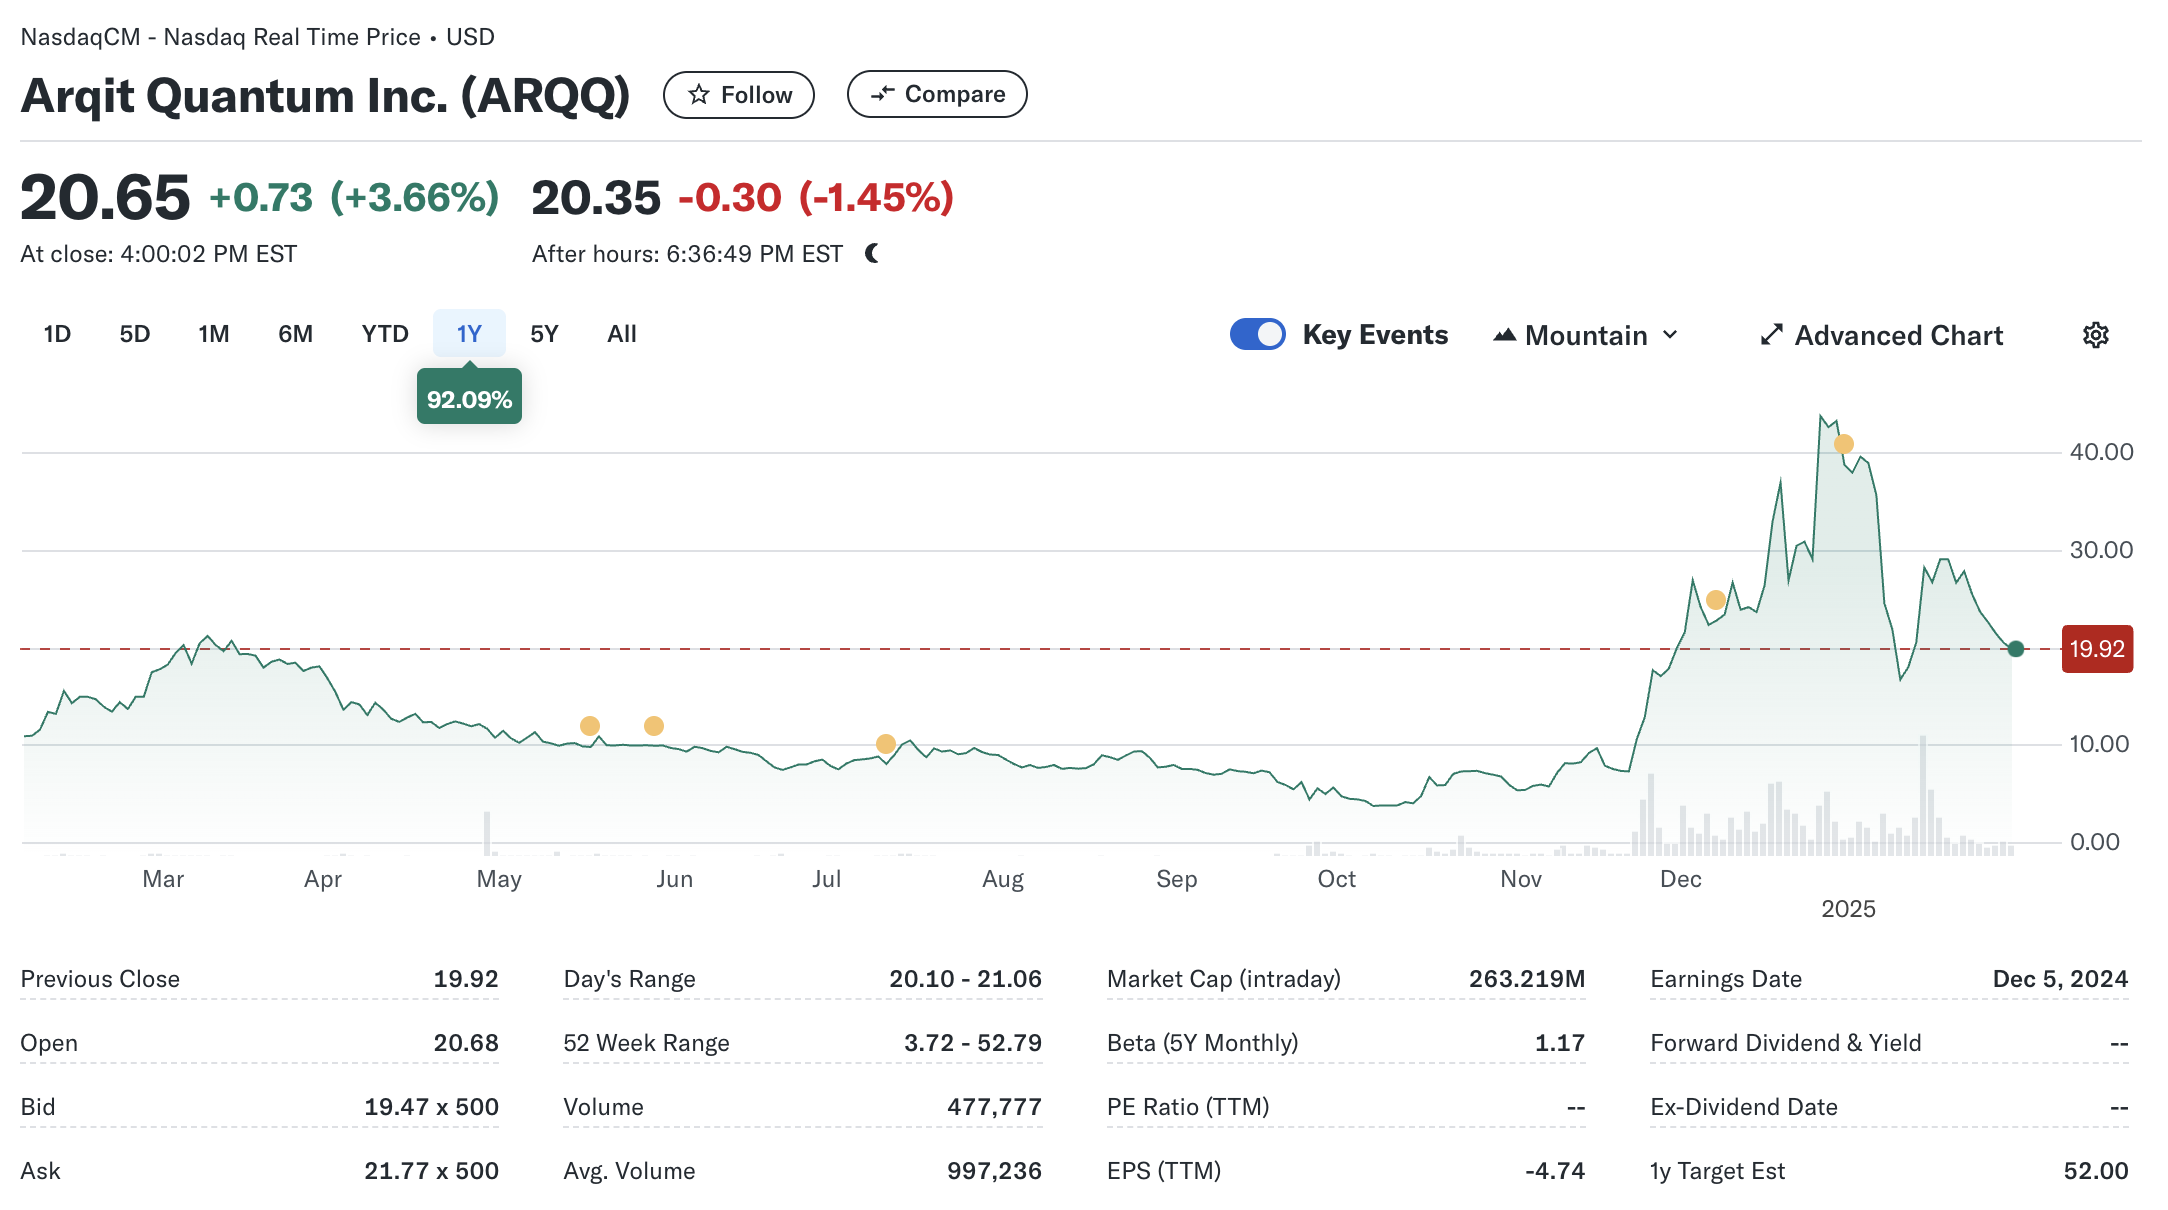Show the All time range
The width and height of the screenshot is (2168, 1210).
(x=621, y=334)
